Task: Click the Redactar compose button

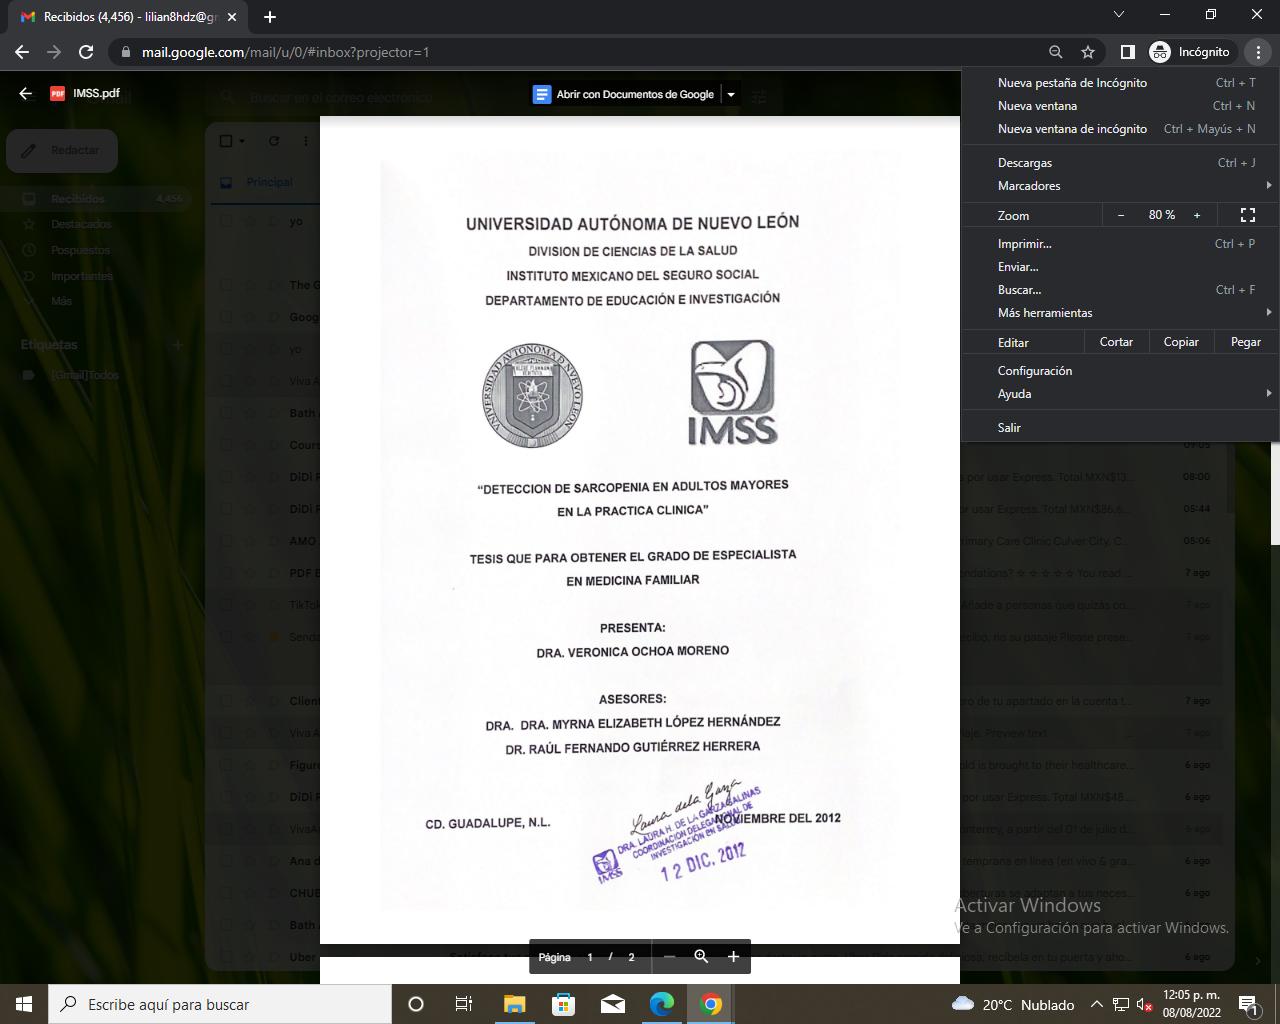Action: point(62,150)
